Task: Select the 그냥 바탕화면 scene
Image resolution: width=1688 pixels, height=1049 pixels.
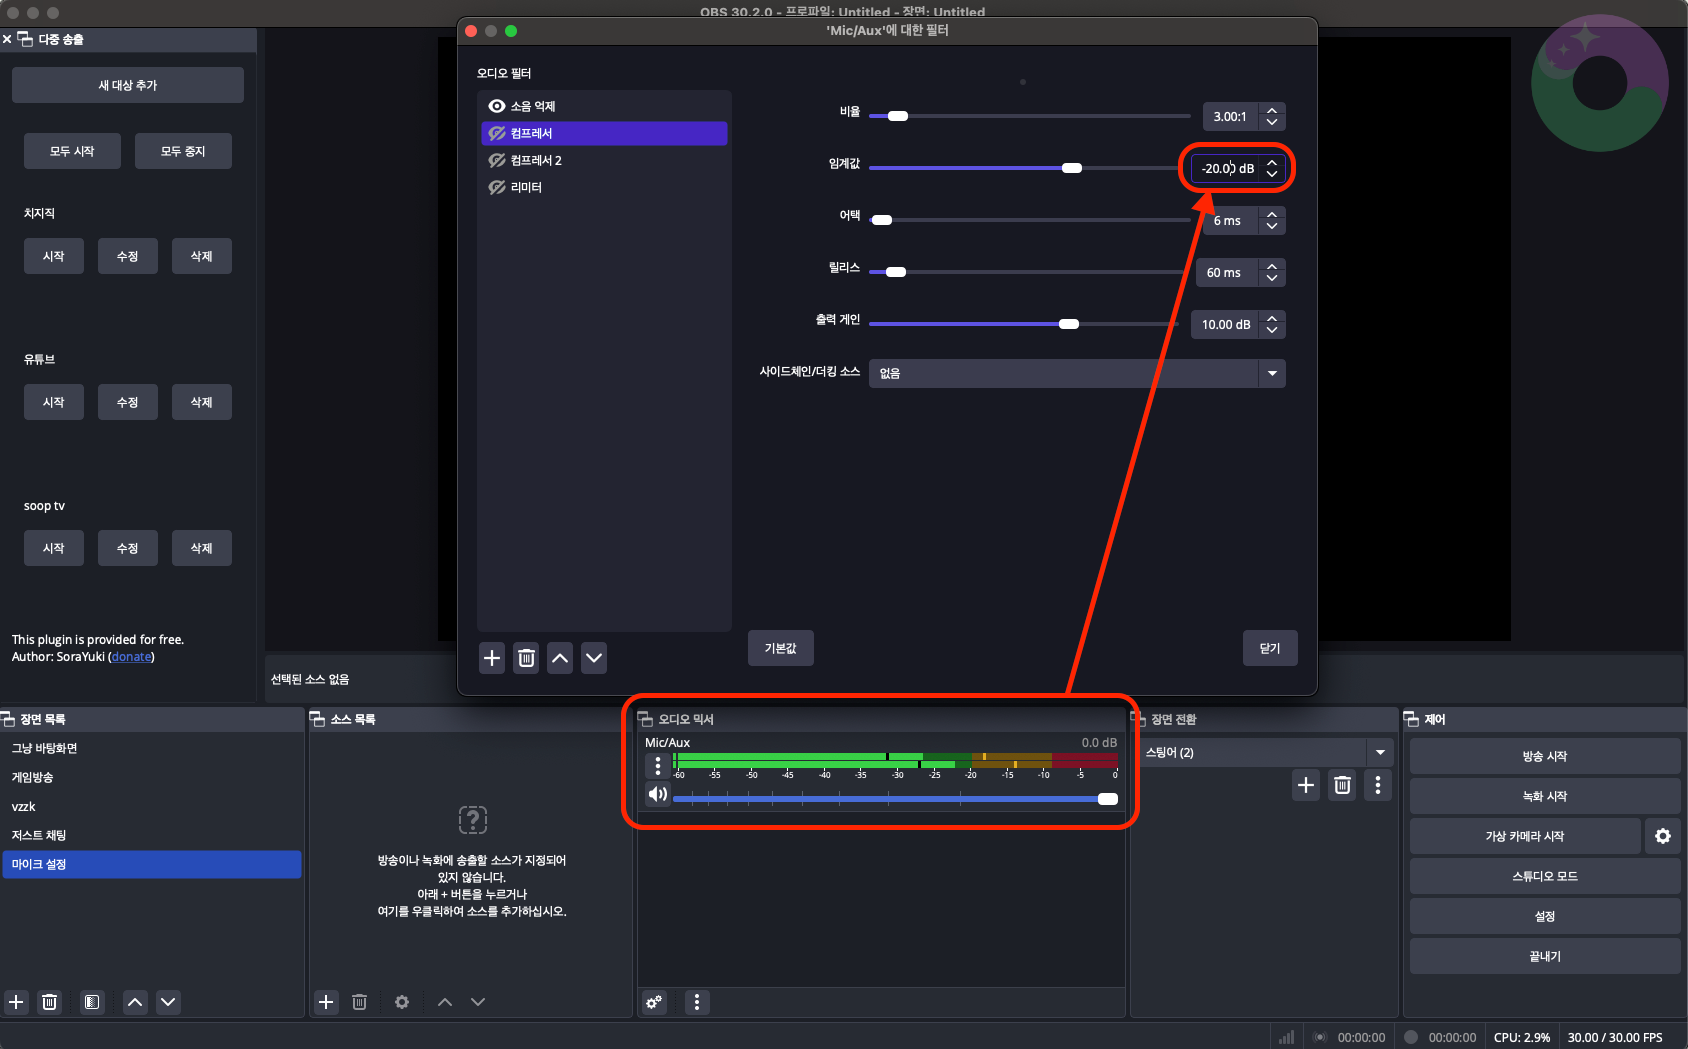Action: [x=152, y=748]
